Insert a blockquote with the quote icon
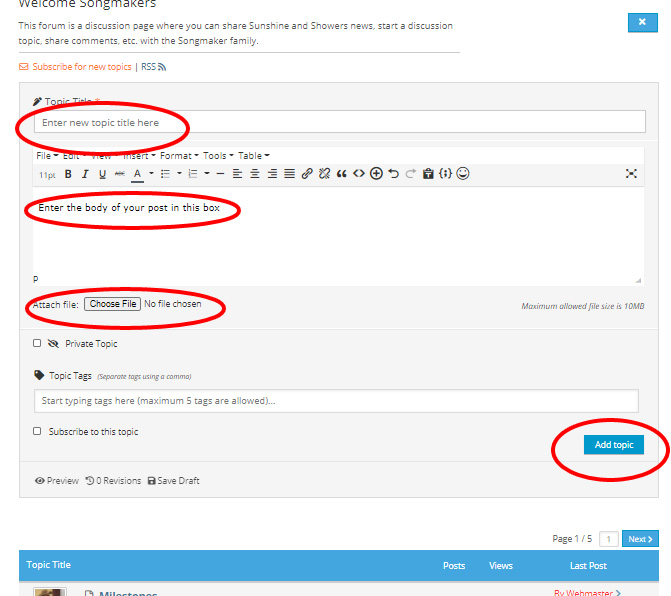Screen dimensions: 671x596 [x=341, y=174]
